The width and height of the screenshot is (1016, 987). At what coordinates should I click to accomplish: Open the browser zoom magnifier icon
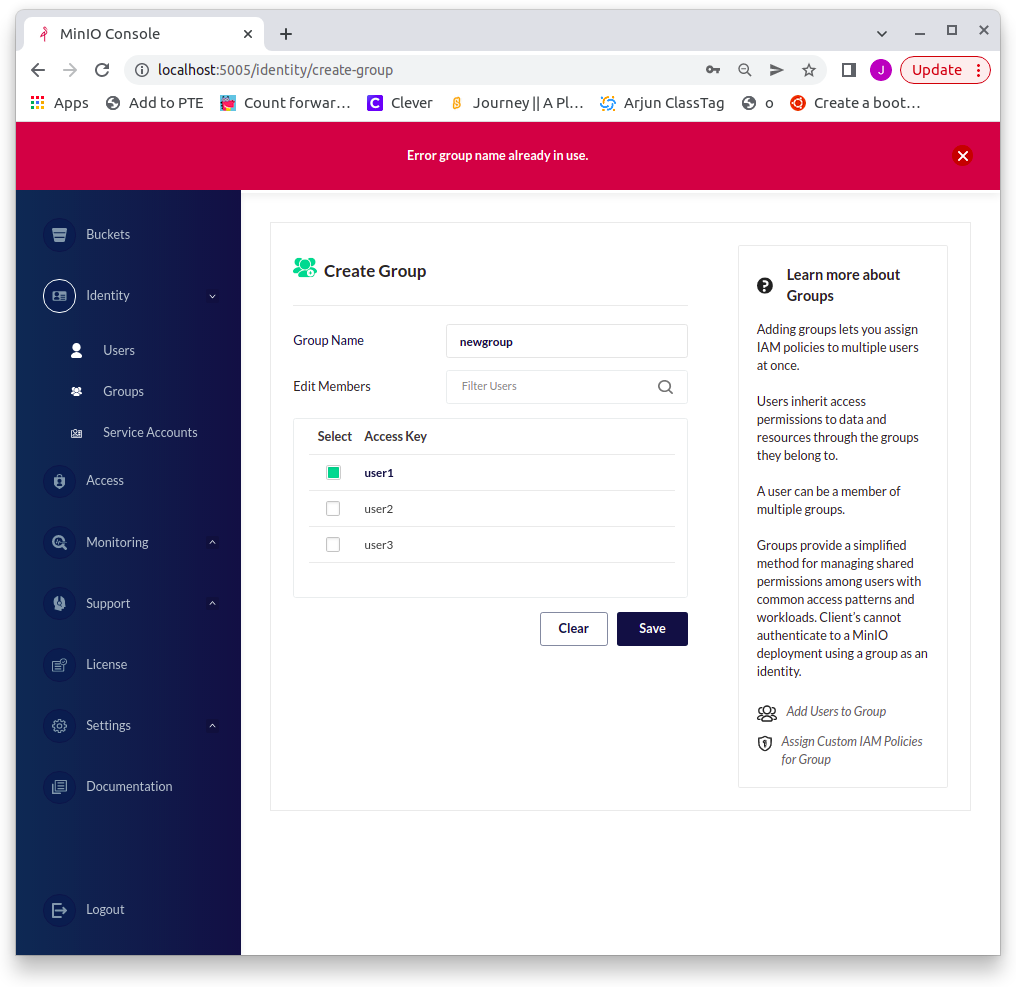[x=745, y=70]
